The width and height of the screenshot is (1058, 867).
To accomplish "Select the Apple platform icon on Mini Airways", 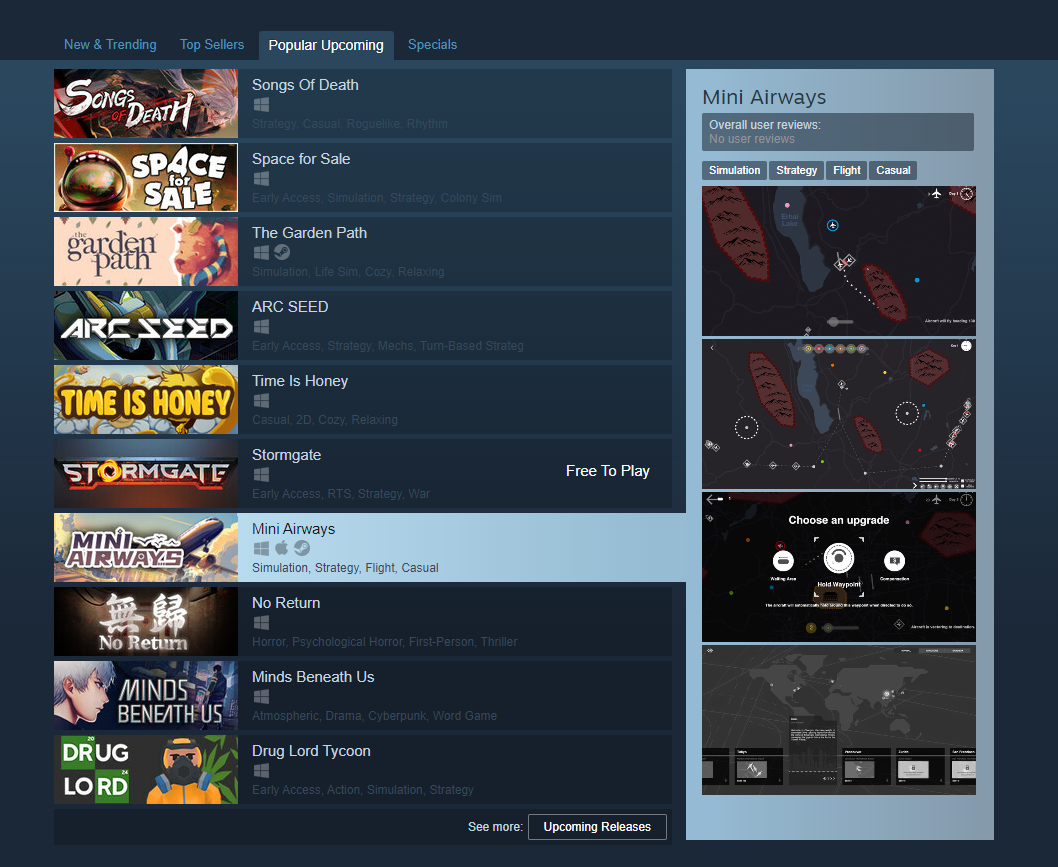I will (281, 548).
